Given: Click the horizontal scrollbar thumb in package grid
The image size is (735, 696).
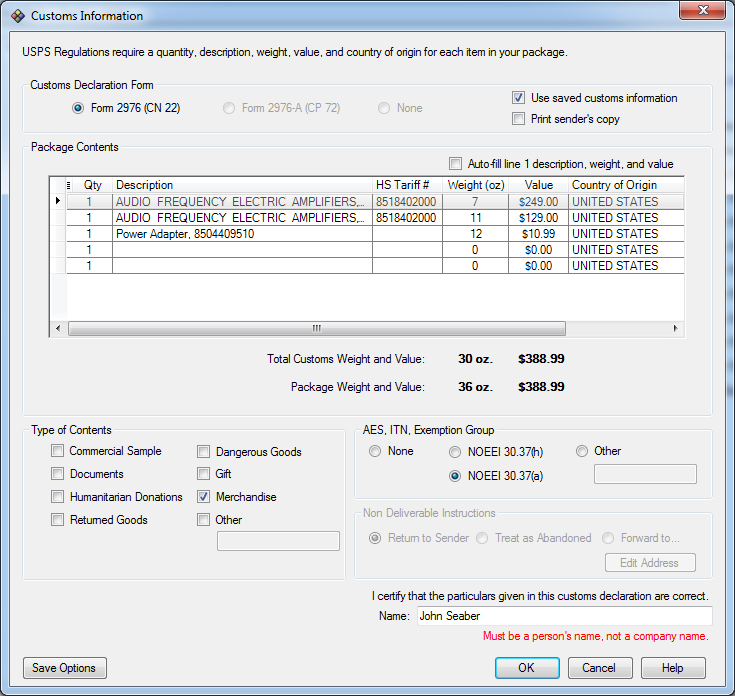Looking at the screenshot, I should [x=317, y=328].
